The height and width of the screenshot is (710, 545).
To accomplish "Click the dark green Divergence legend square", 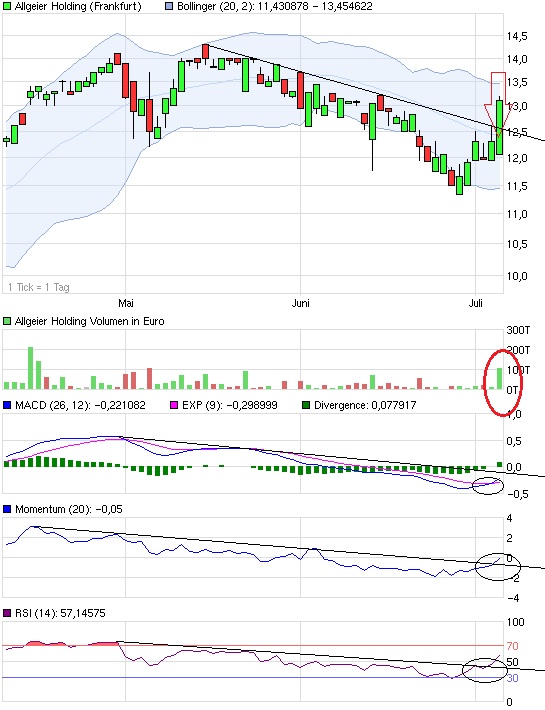I will pos(306,405).
